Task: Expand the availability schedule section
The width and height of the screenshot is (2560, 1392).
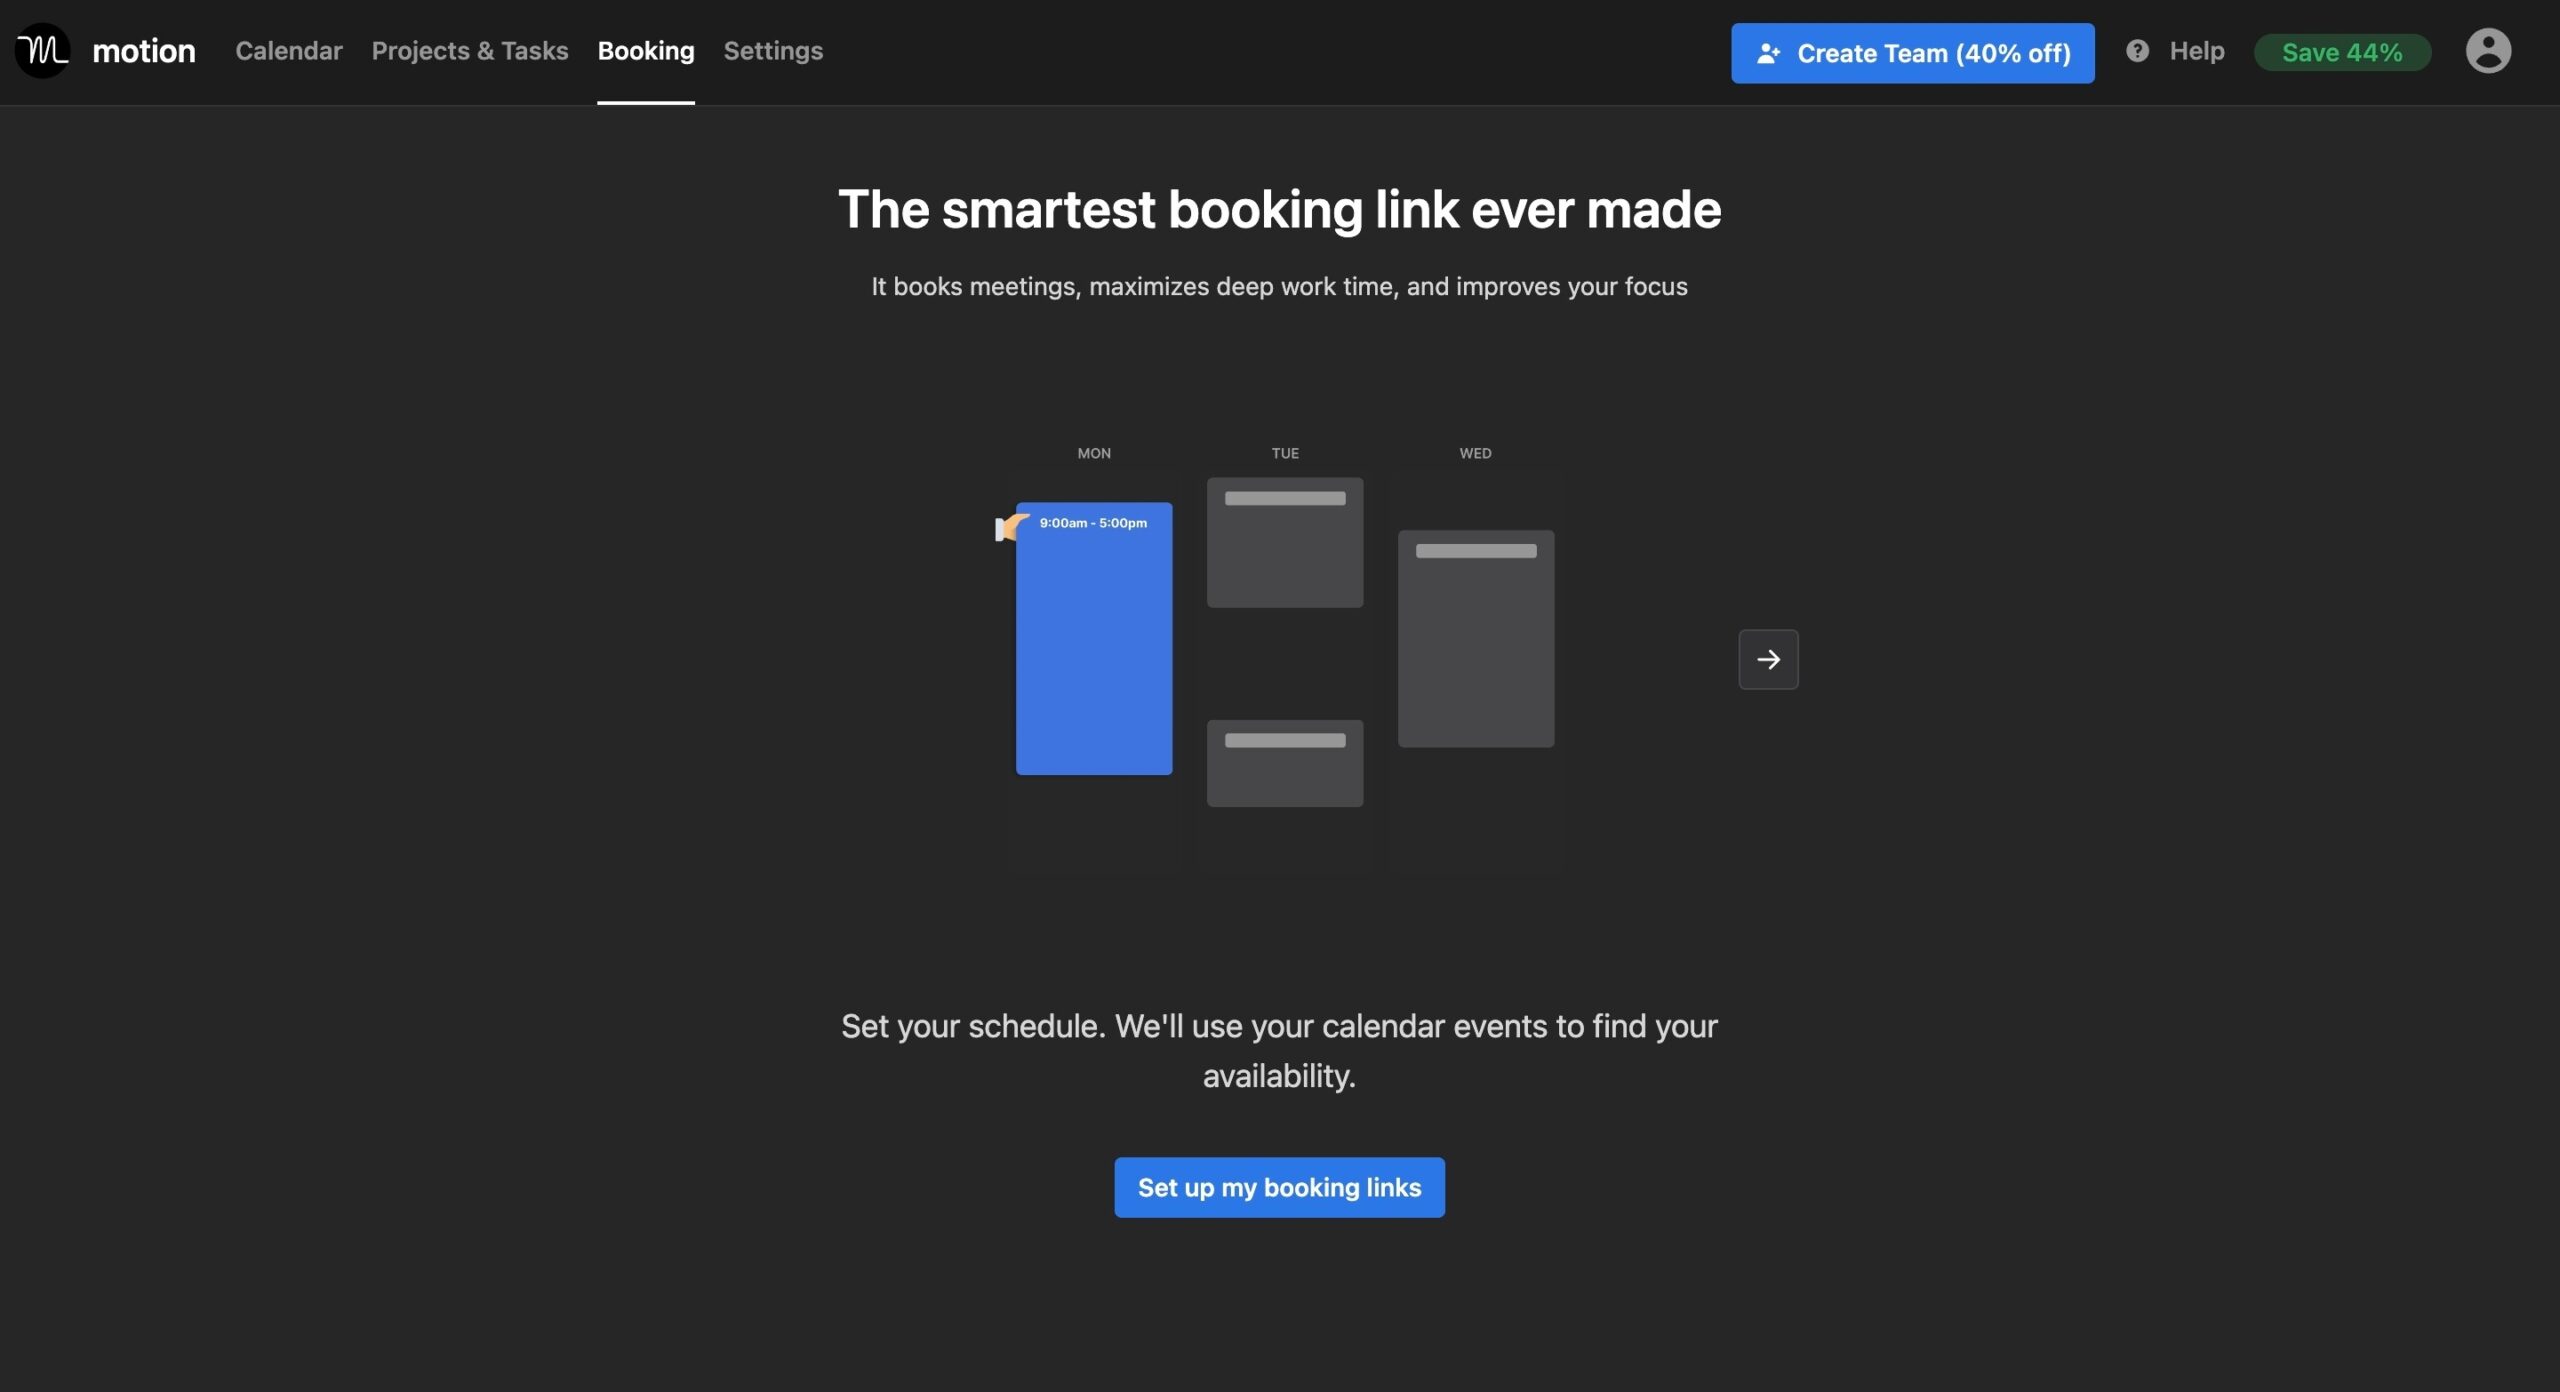Action: click(1768, 658)
